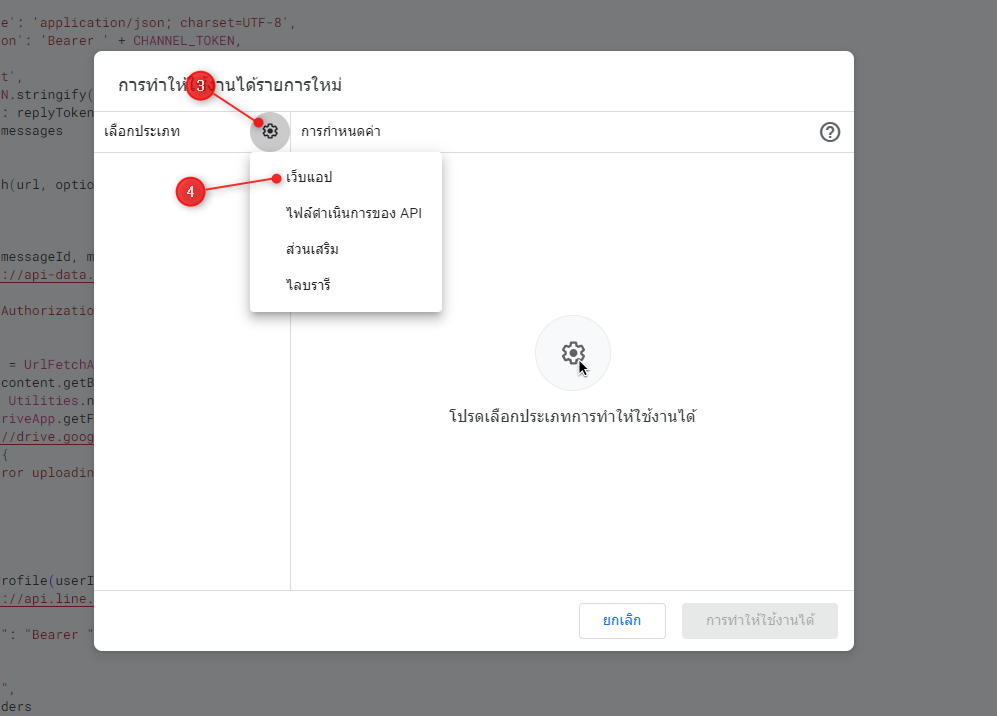Select เว็บแอป from the type menu
This screenshot has width=997, height=716.
[x=309, y=177]
